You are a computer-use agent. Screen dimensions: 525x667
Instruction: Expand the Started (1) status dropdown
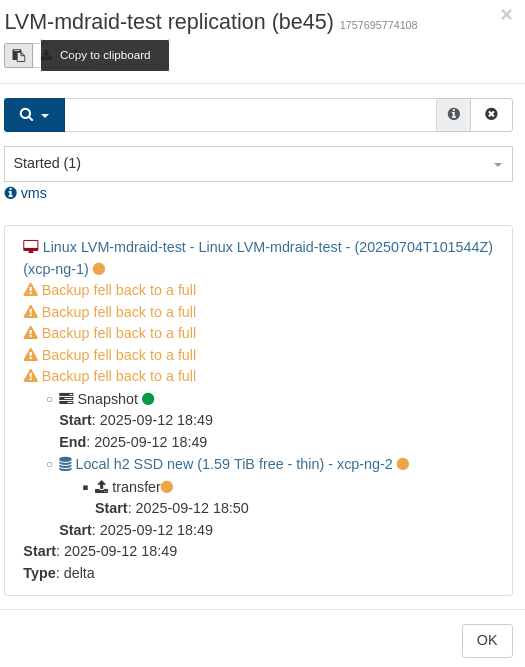[x=258, y=164]
